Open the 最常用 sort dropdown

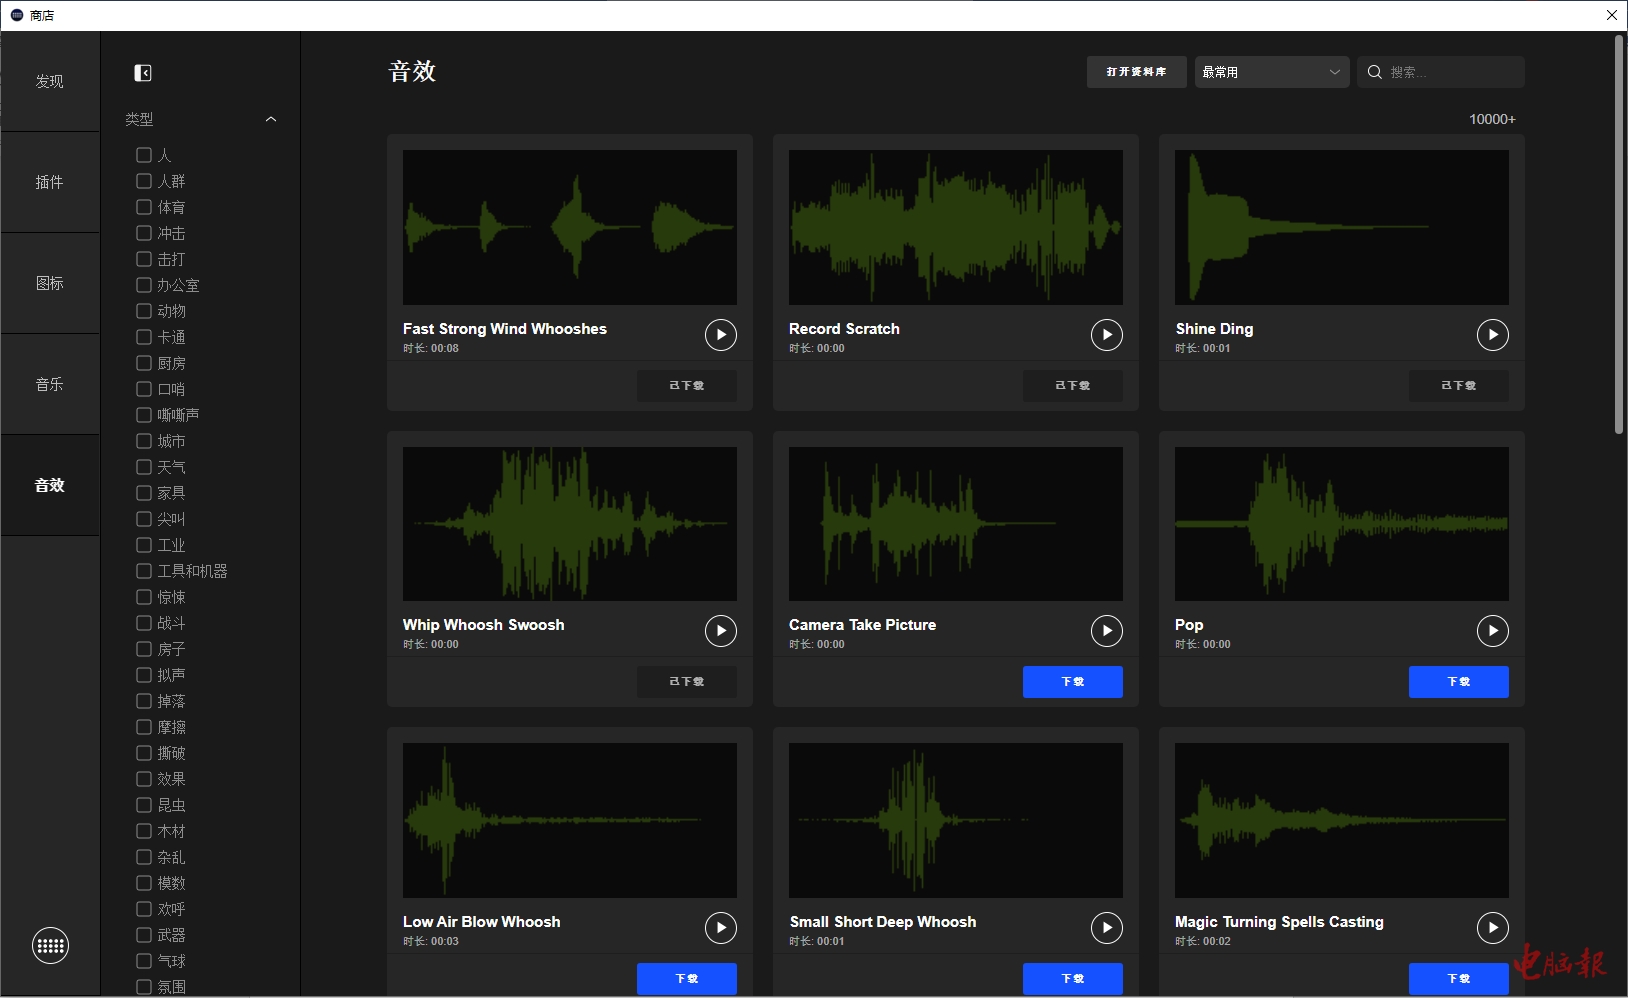click(x=1271, y=72)
